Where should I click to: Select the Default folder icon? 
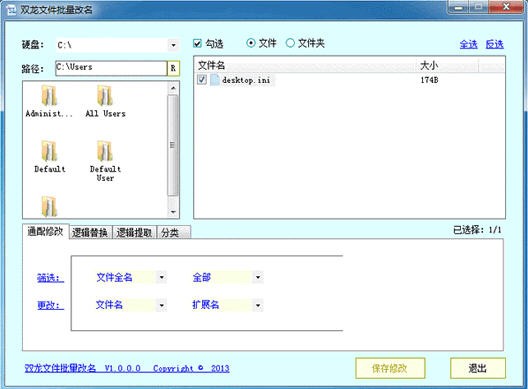(49, 151)
